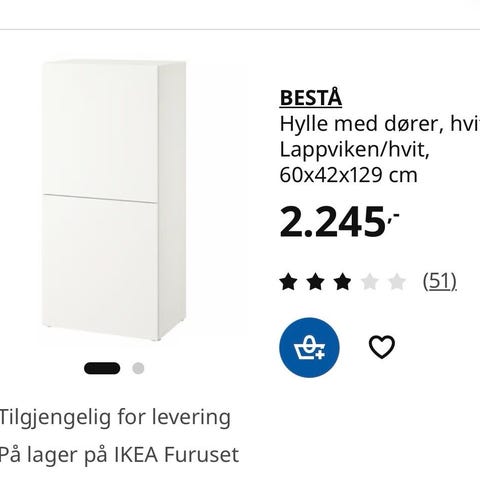
Task: Open the 51 customer reviews link
Action: click(x=439, y=281)
